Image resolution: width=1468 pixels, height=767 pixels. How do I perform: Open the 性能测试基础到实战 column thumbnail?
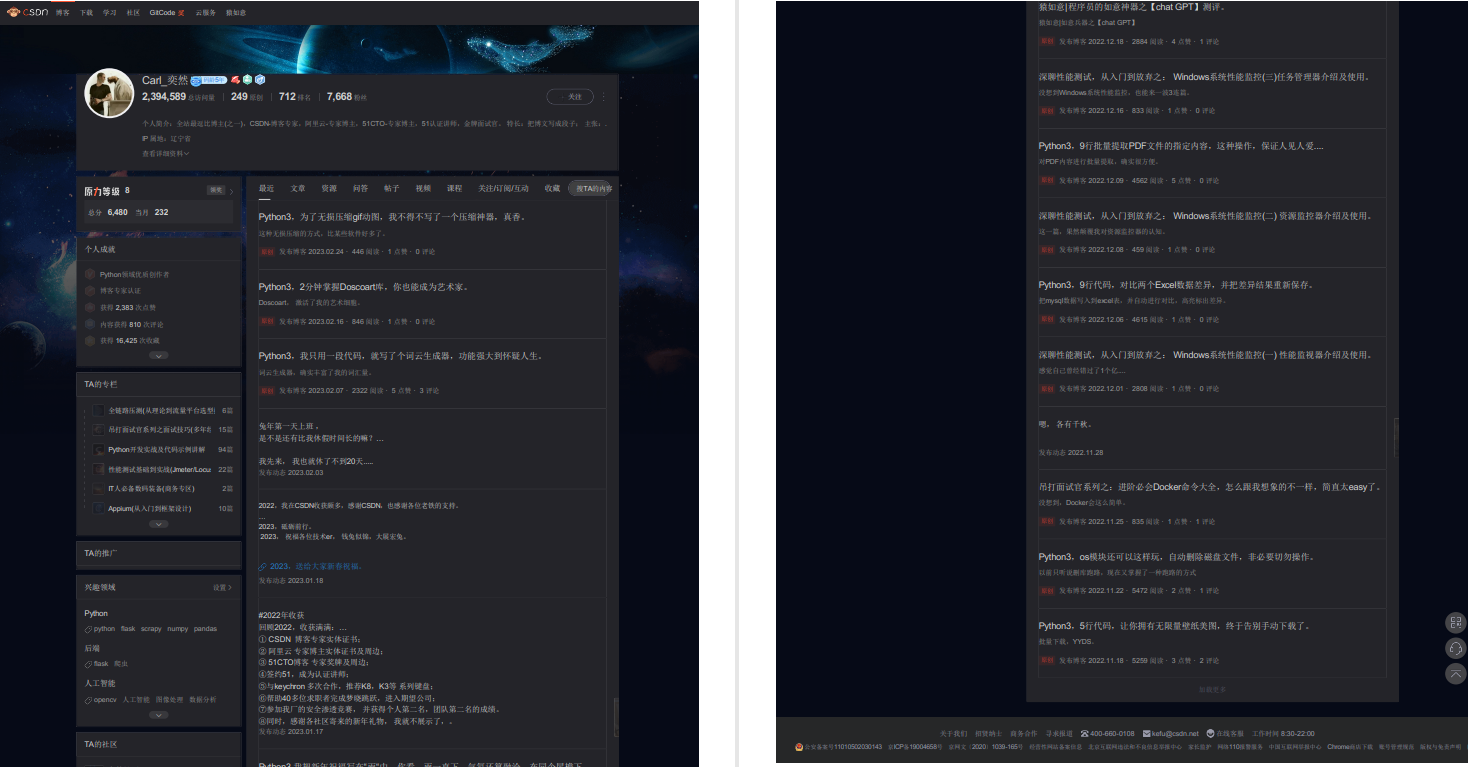click(99, 469)
